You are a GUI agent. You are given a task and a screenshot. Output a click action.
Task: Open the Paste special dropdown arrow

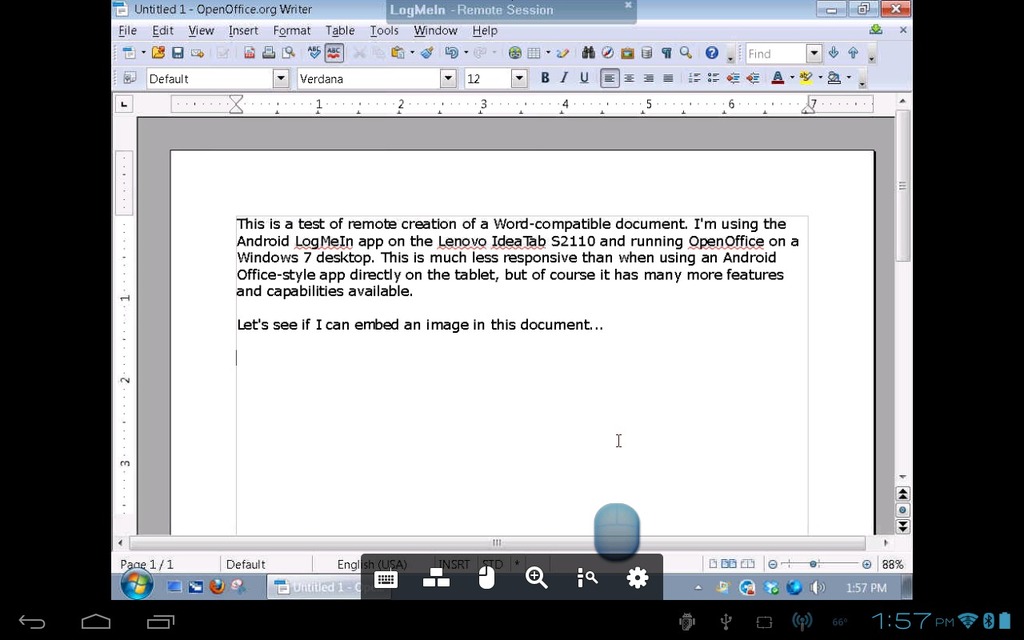(412, 53)
